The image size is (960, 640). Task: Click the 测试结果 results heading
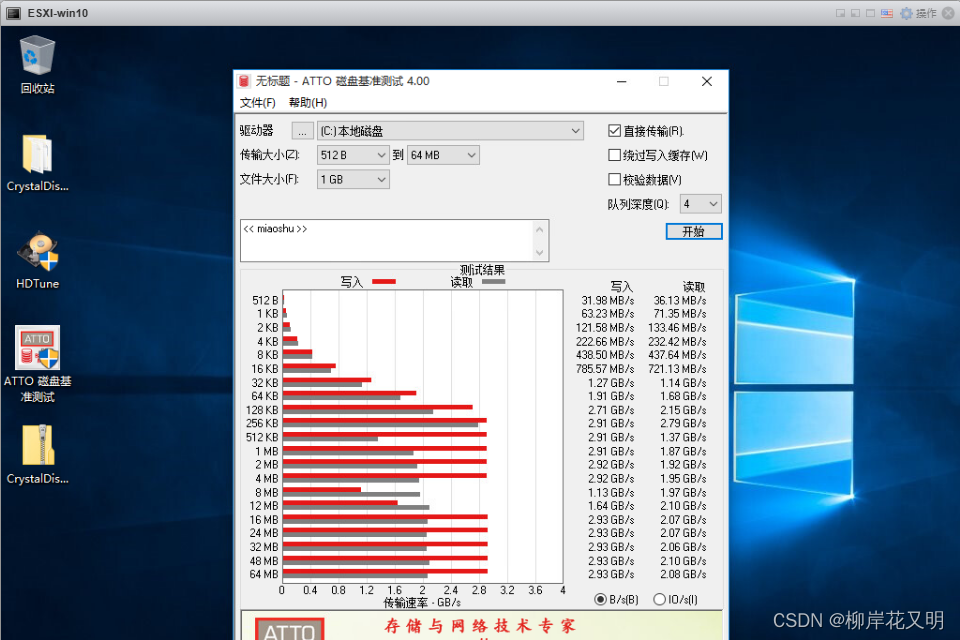[482, 270]
